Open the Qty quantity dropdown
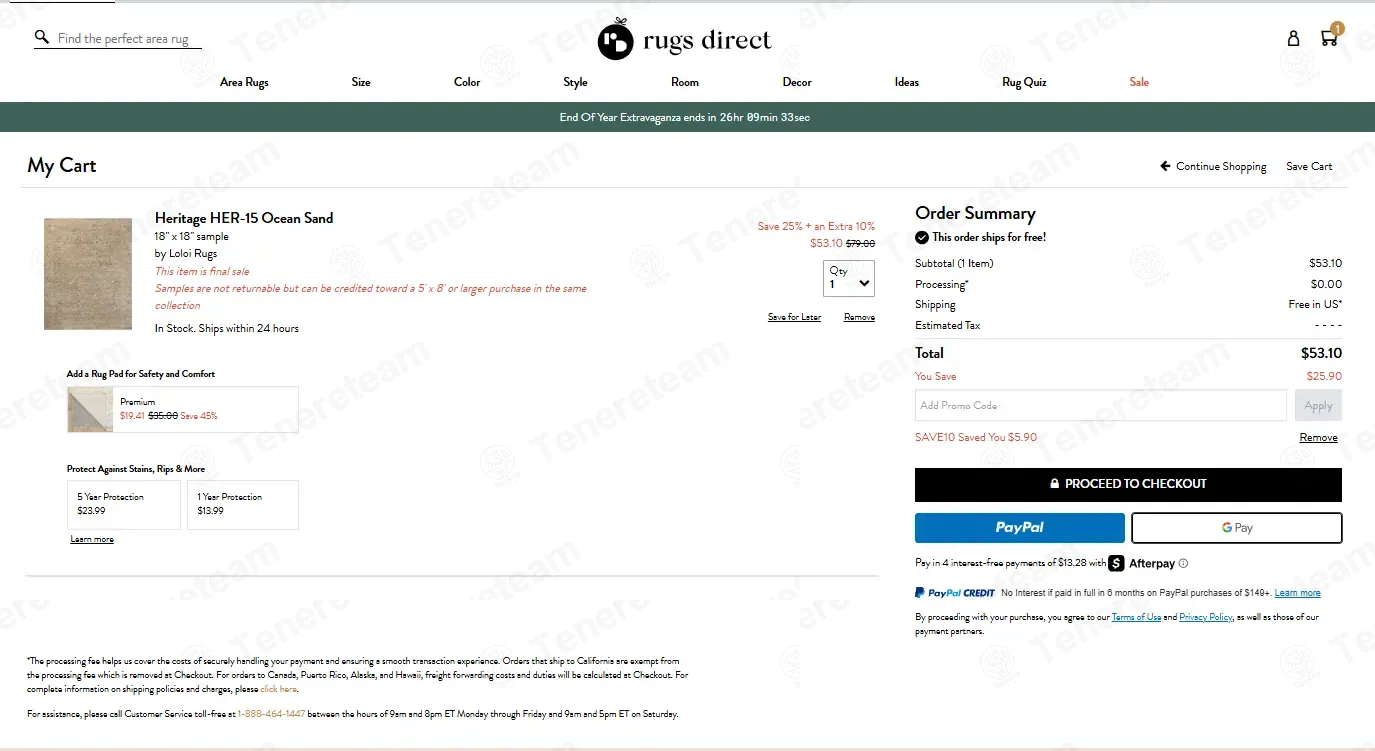The height and width of the screenshot is (751, 1375). 848,278
